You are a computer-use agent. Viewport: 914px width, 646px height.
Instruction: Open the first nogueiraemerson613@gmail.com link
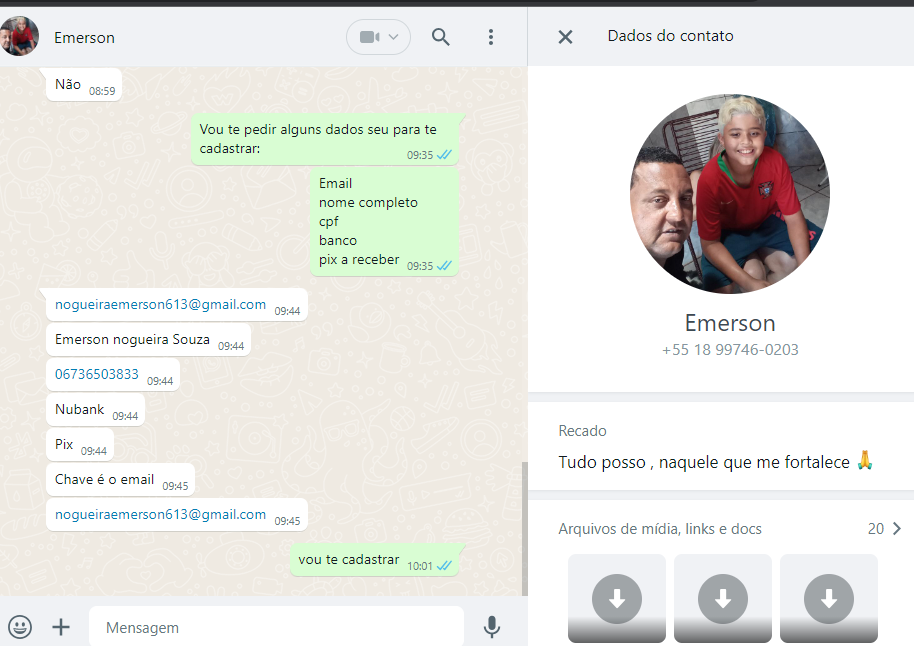(x=160, y=305)
